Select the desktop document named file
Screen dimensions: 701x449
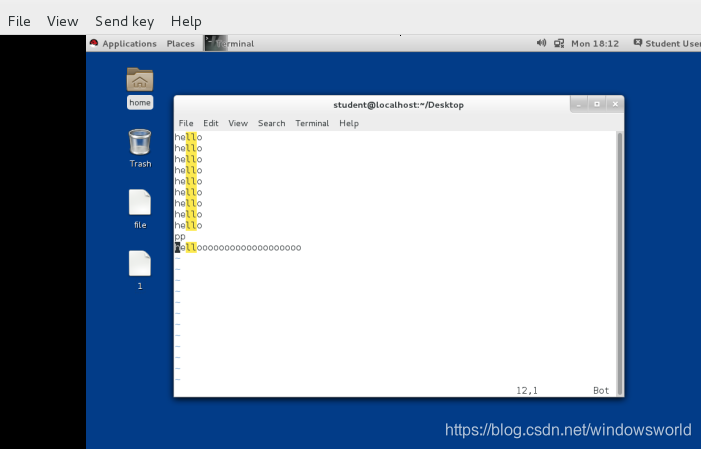(140, 209)
